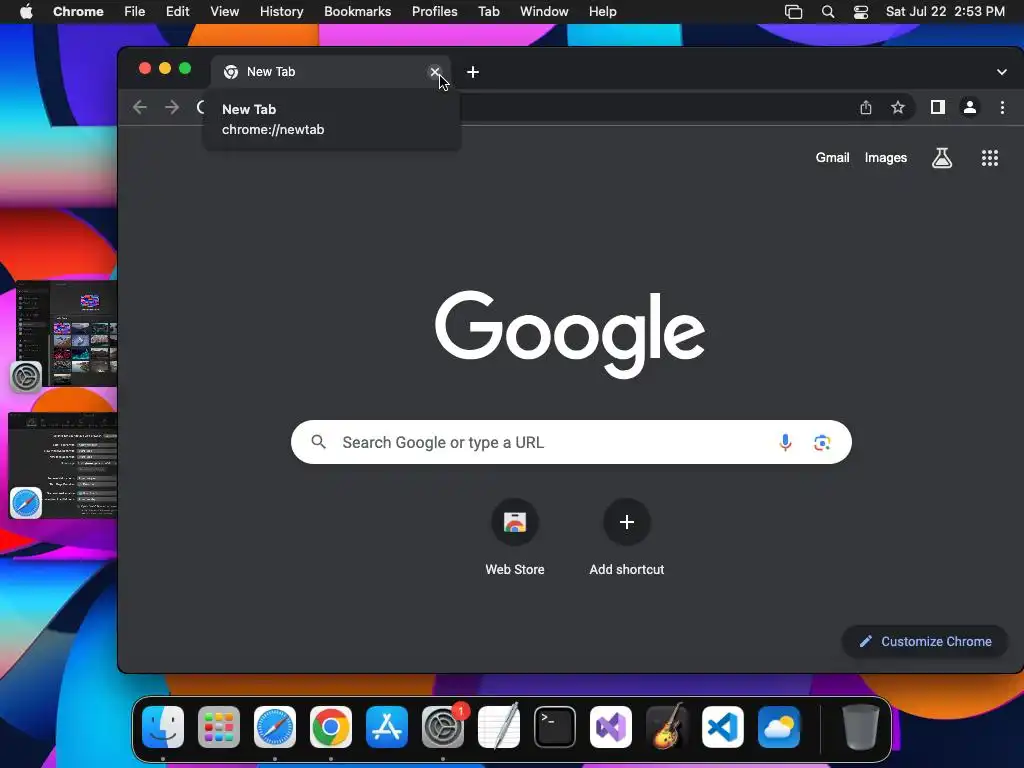The height and width of the screenshot is (768, 1024).
Task: Open Weather app from the Dock
Action: click(779, 727)
